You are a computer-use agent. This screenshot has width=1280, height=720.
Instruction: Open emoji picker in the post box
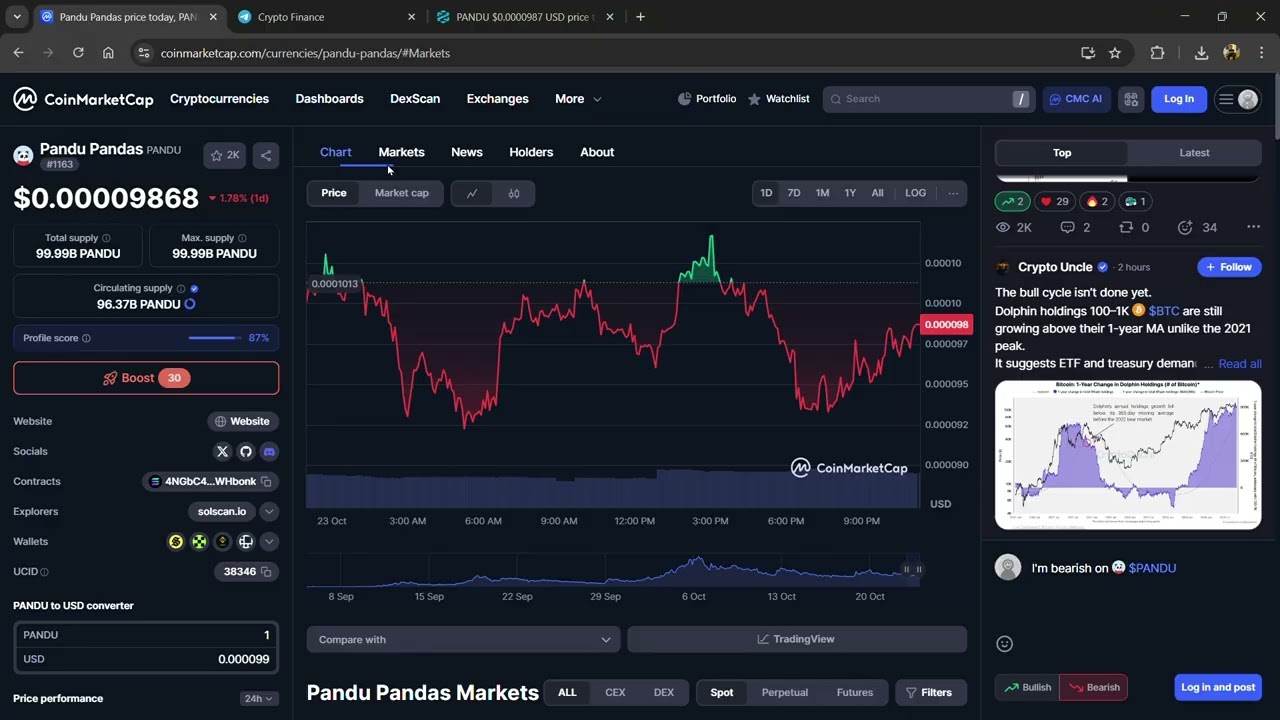1005,644
